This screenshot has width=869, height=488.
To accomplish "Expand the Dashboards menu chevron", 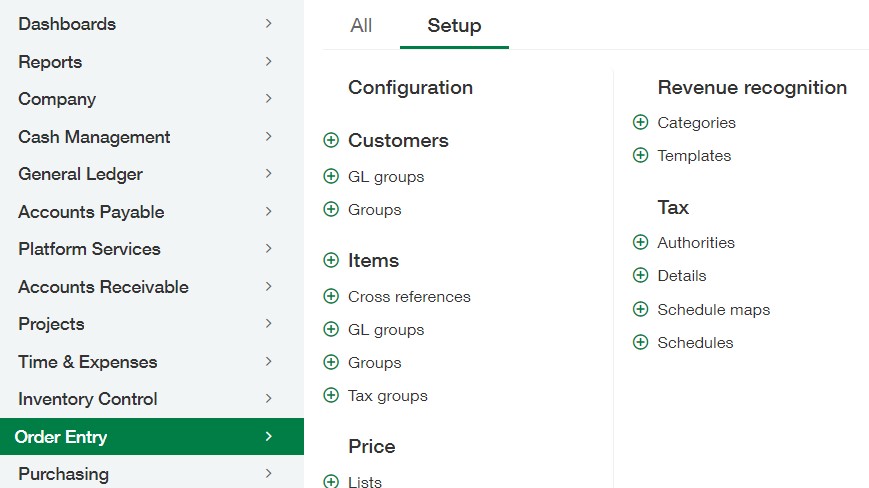I will pos(268,24).
